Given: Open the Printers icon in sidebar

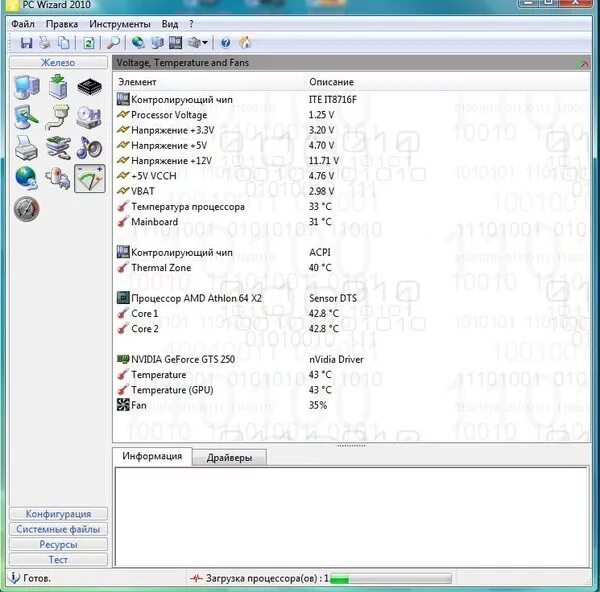Looking at the screenshot, I should tap(26, 148).
